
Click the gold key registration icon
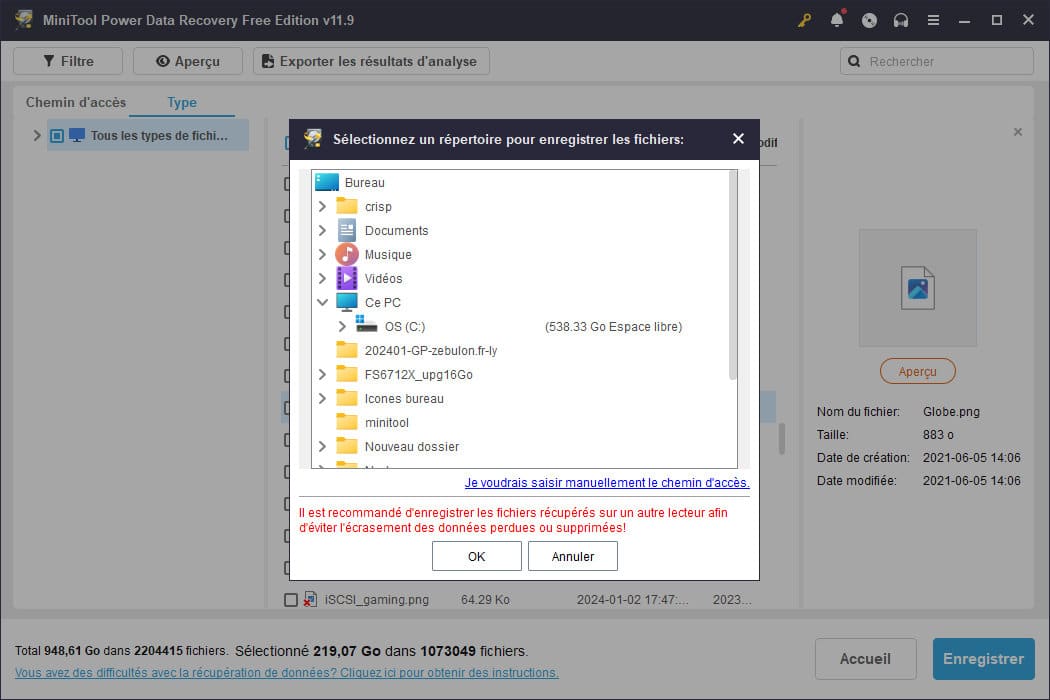804,20
